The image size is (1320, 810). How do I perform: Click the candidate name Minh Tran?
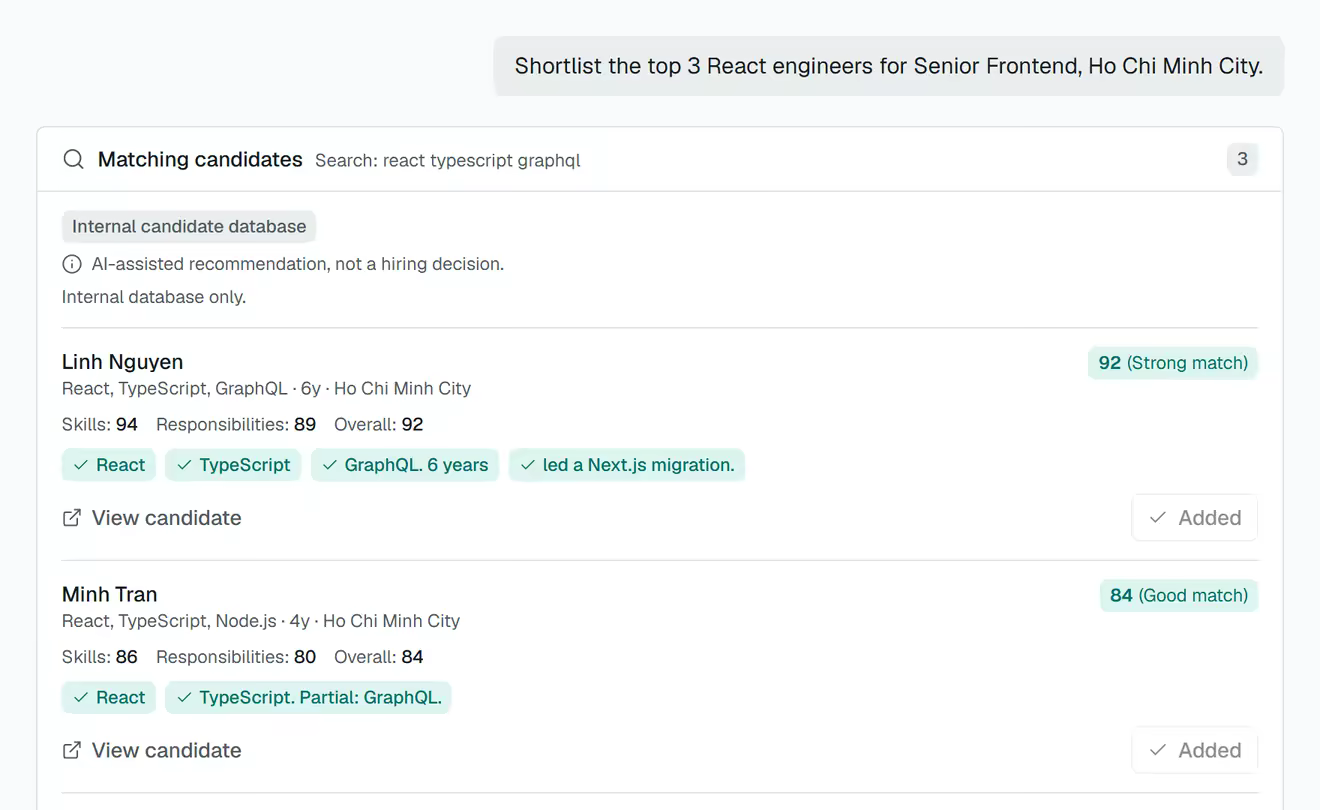click(x=110, y=594)
